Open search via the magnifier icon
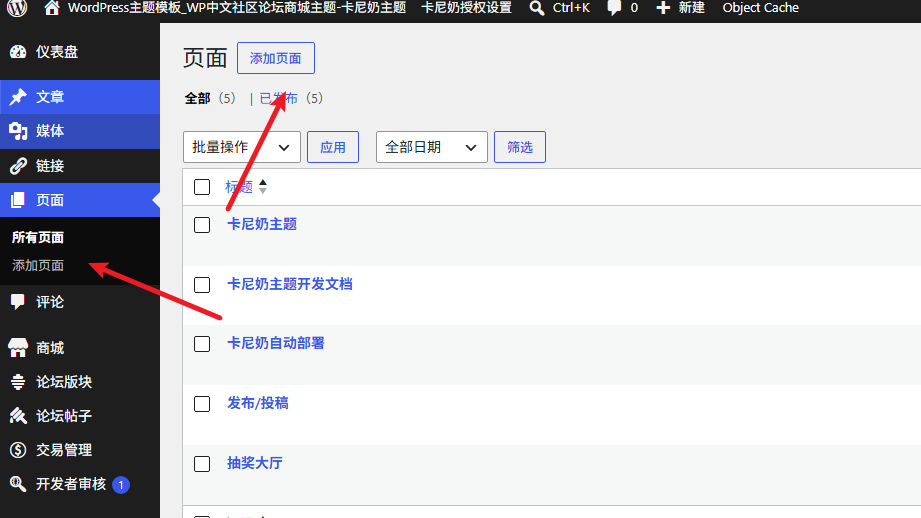 (536, 8)
